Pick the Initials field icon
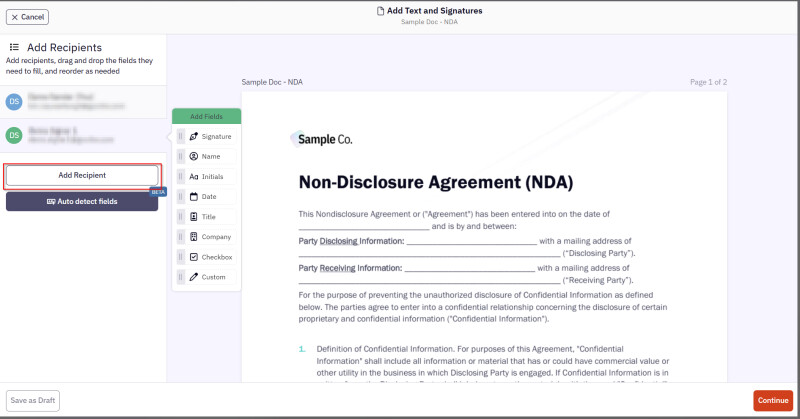The height and width of the screenshot is (419, 800). (x=194, y=176)
